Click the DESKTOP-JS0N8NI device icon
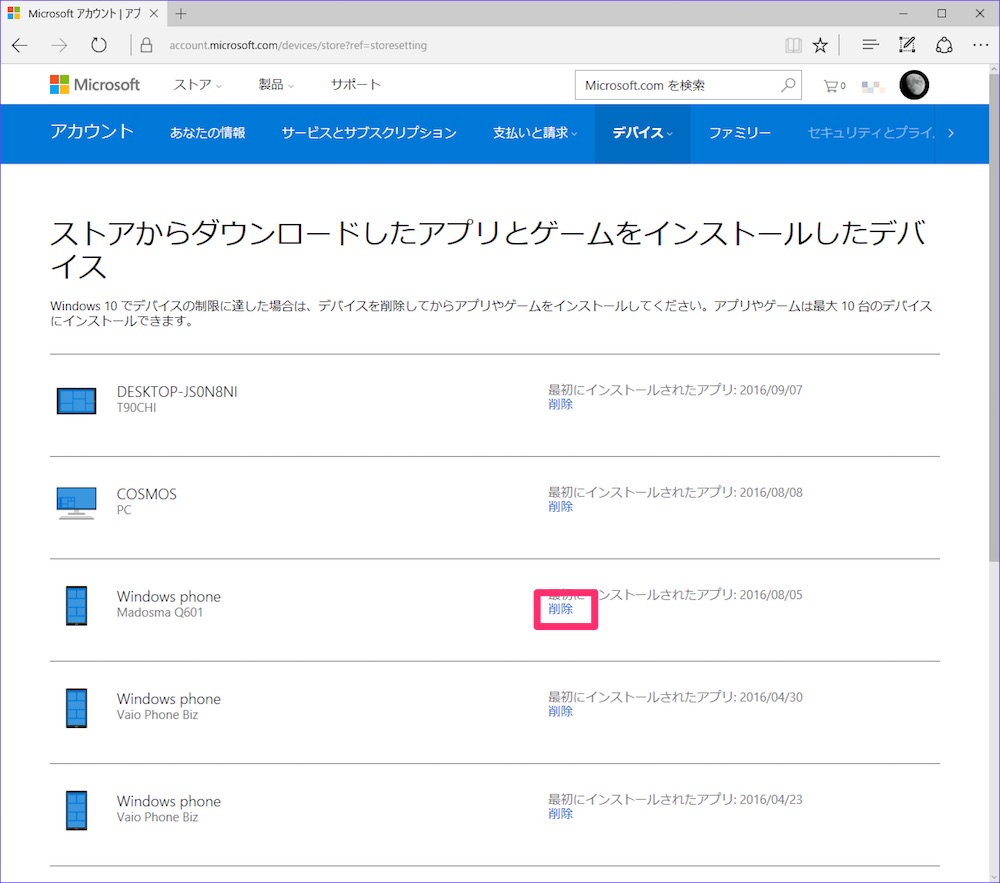This screenshot has width=1000, height=883. [x=77, y=401]
